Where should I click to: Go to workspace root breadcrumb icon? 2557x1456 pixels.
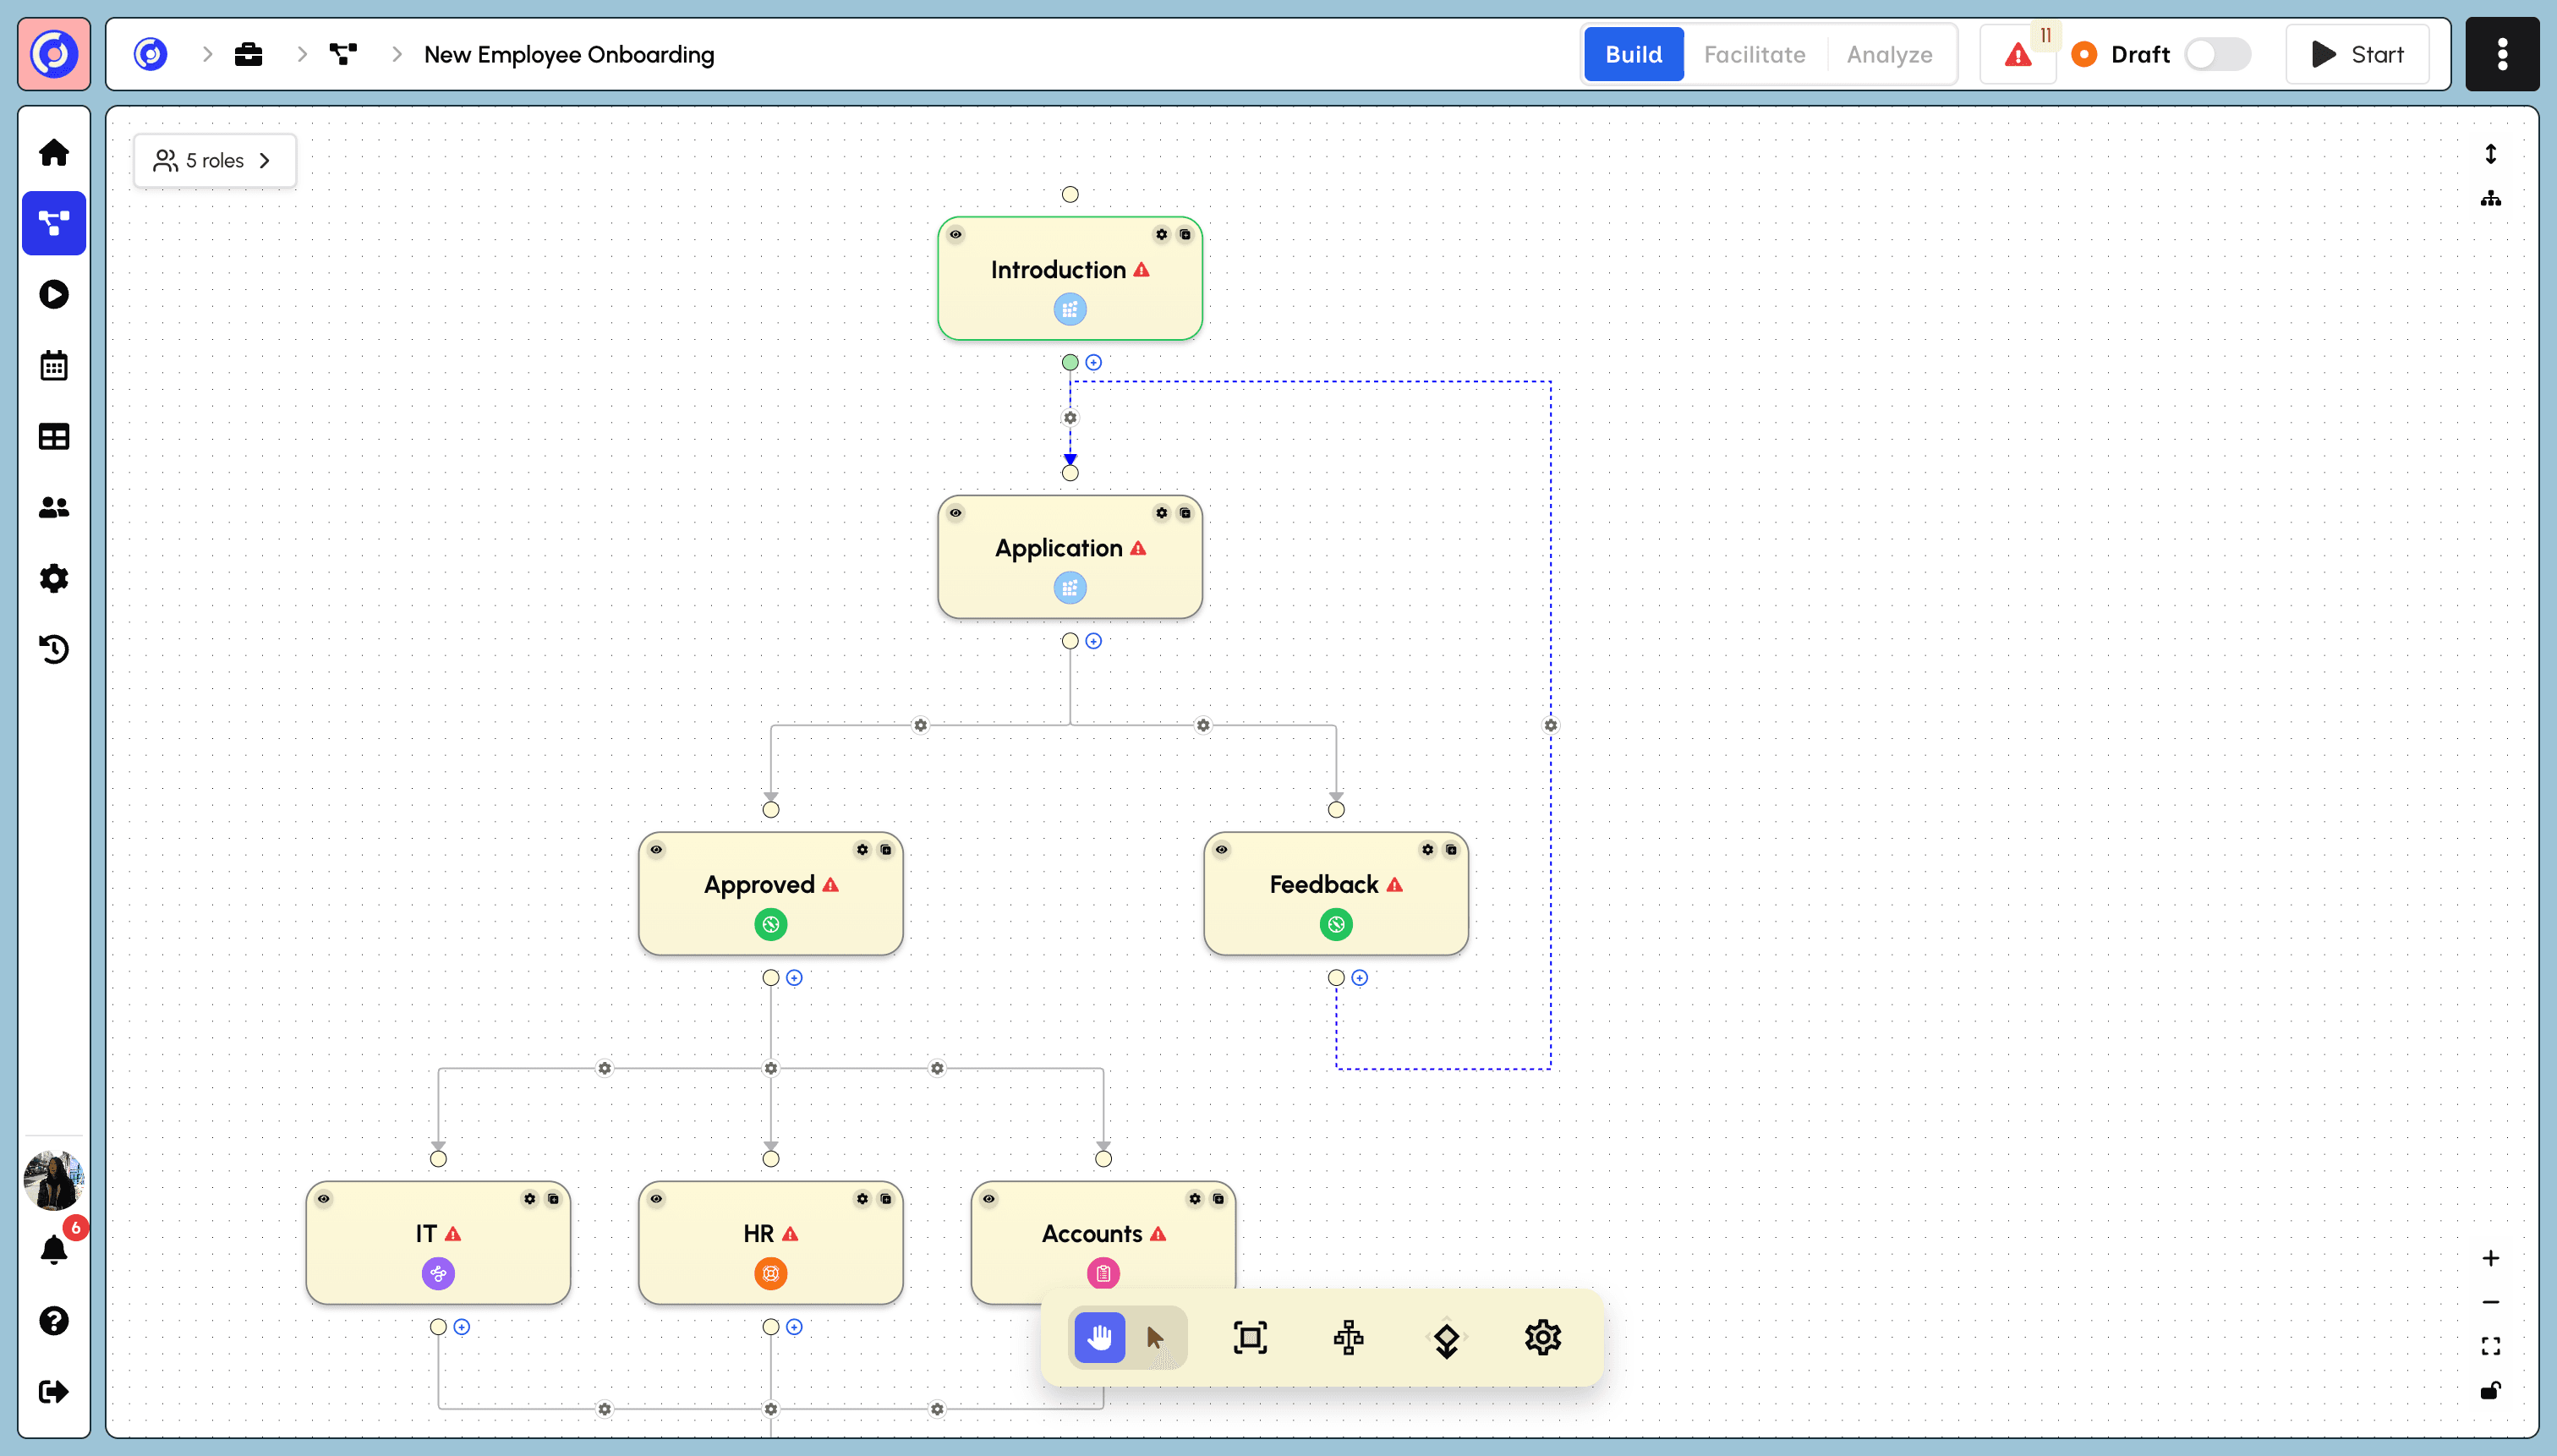(151, 54)
